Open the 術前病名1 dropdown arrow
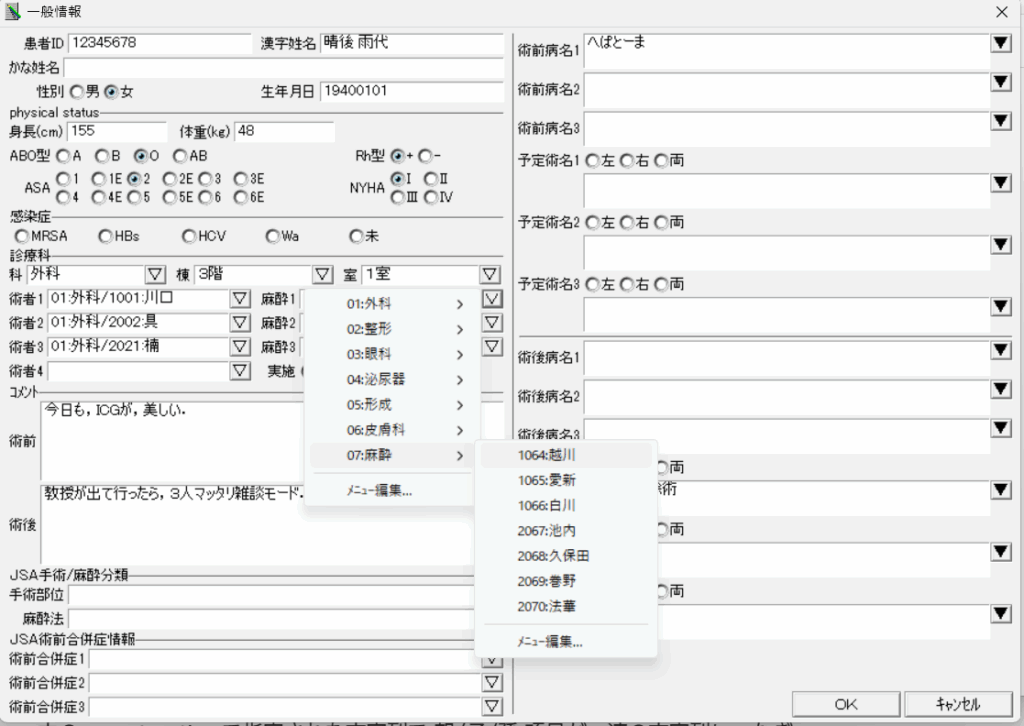Image resolution: width=1024 pixels, height=726 pixels. point(1001,44)
